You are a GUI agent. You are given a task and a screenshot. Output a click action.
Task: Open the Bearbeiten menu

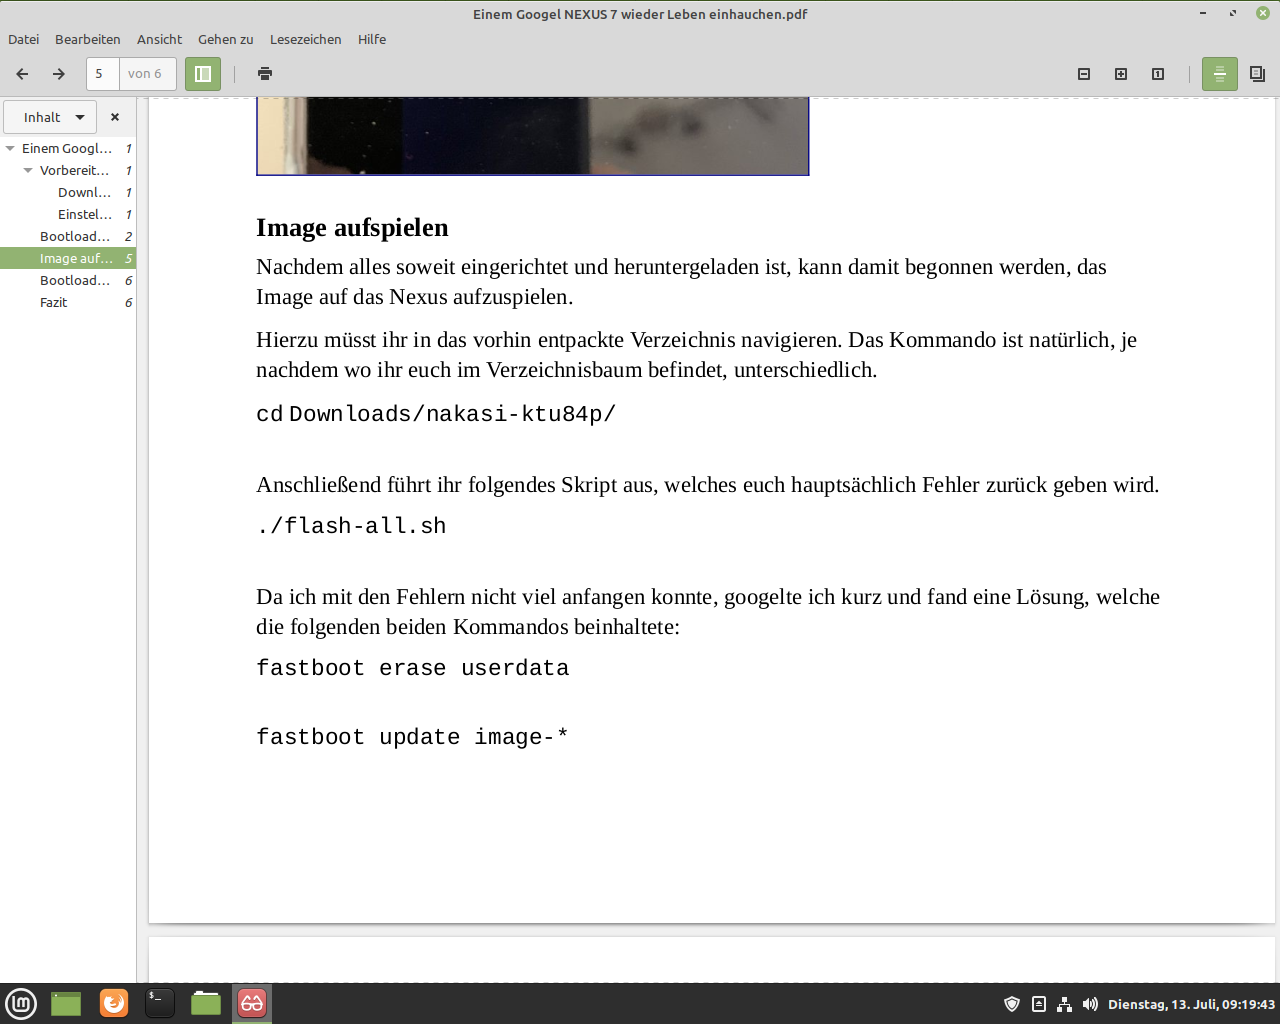pyautogui.click(x=88, y=39)
